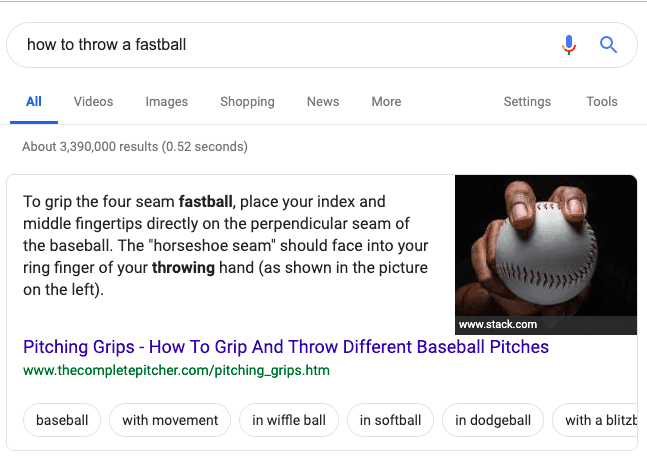Viewport: 647px width, 456px height.
Task: Switch to the Videos tab
Action: [x=93, y=101]
